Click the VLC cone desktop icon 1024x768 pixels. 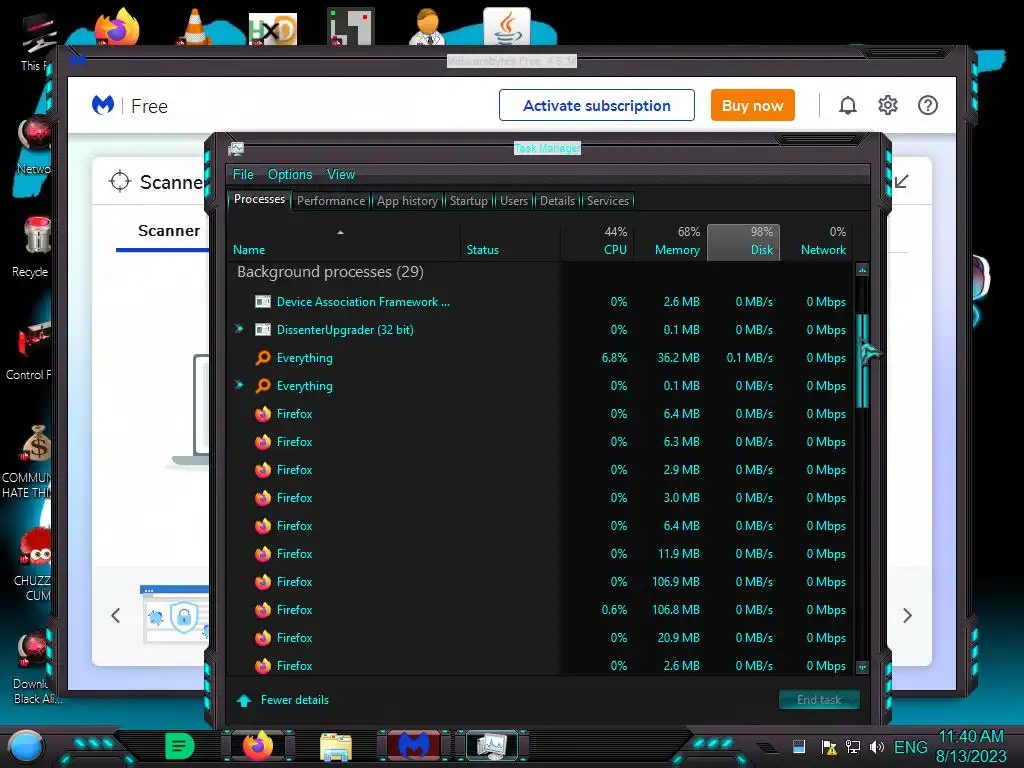point(195,27)
